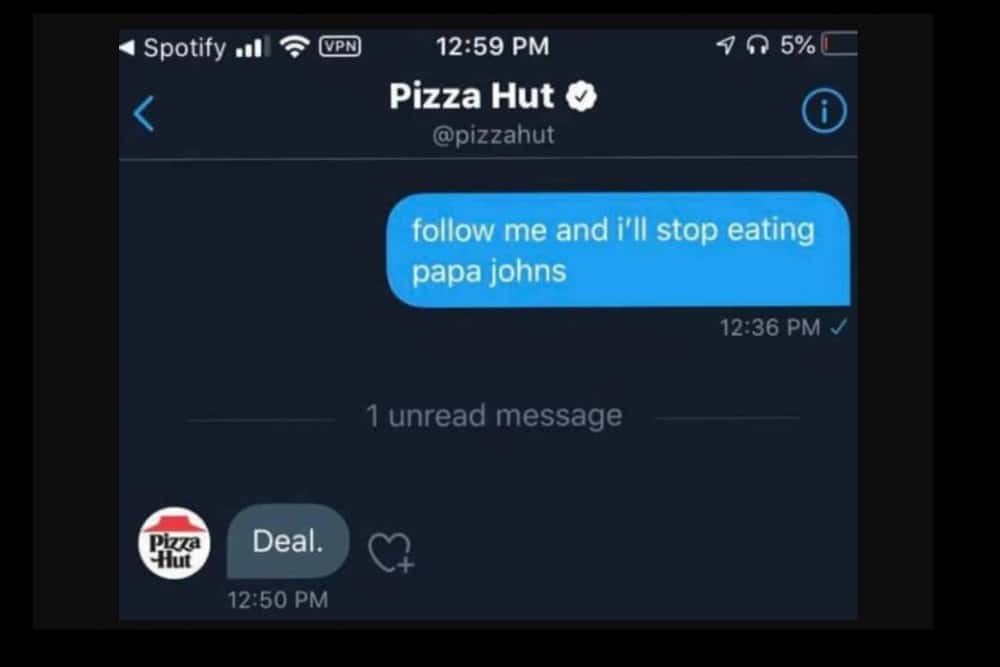Tap the Wi-Fi status icon

295,46
